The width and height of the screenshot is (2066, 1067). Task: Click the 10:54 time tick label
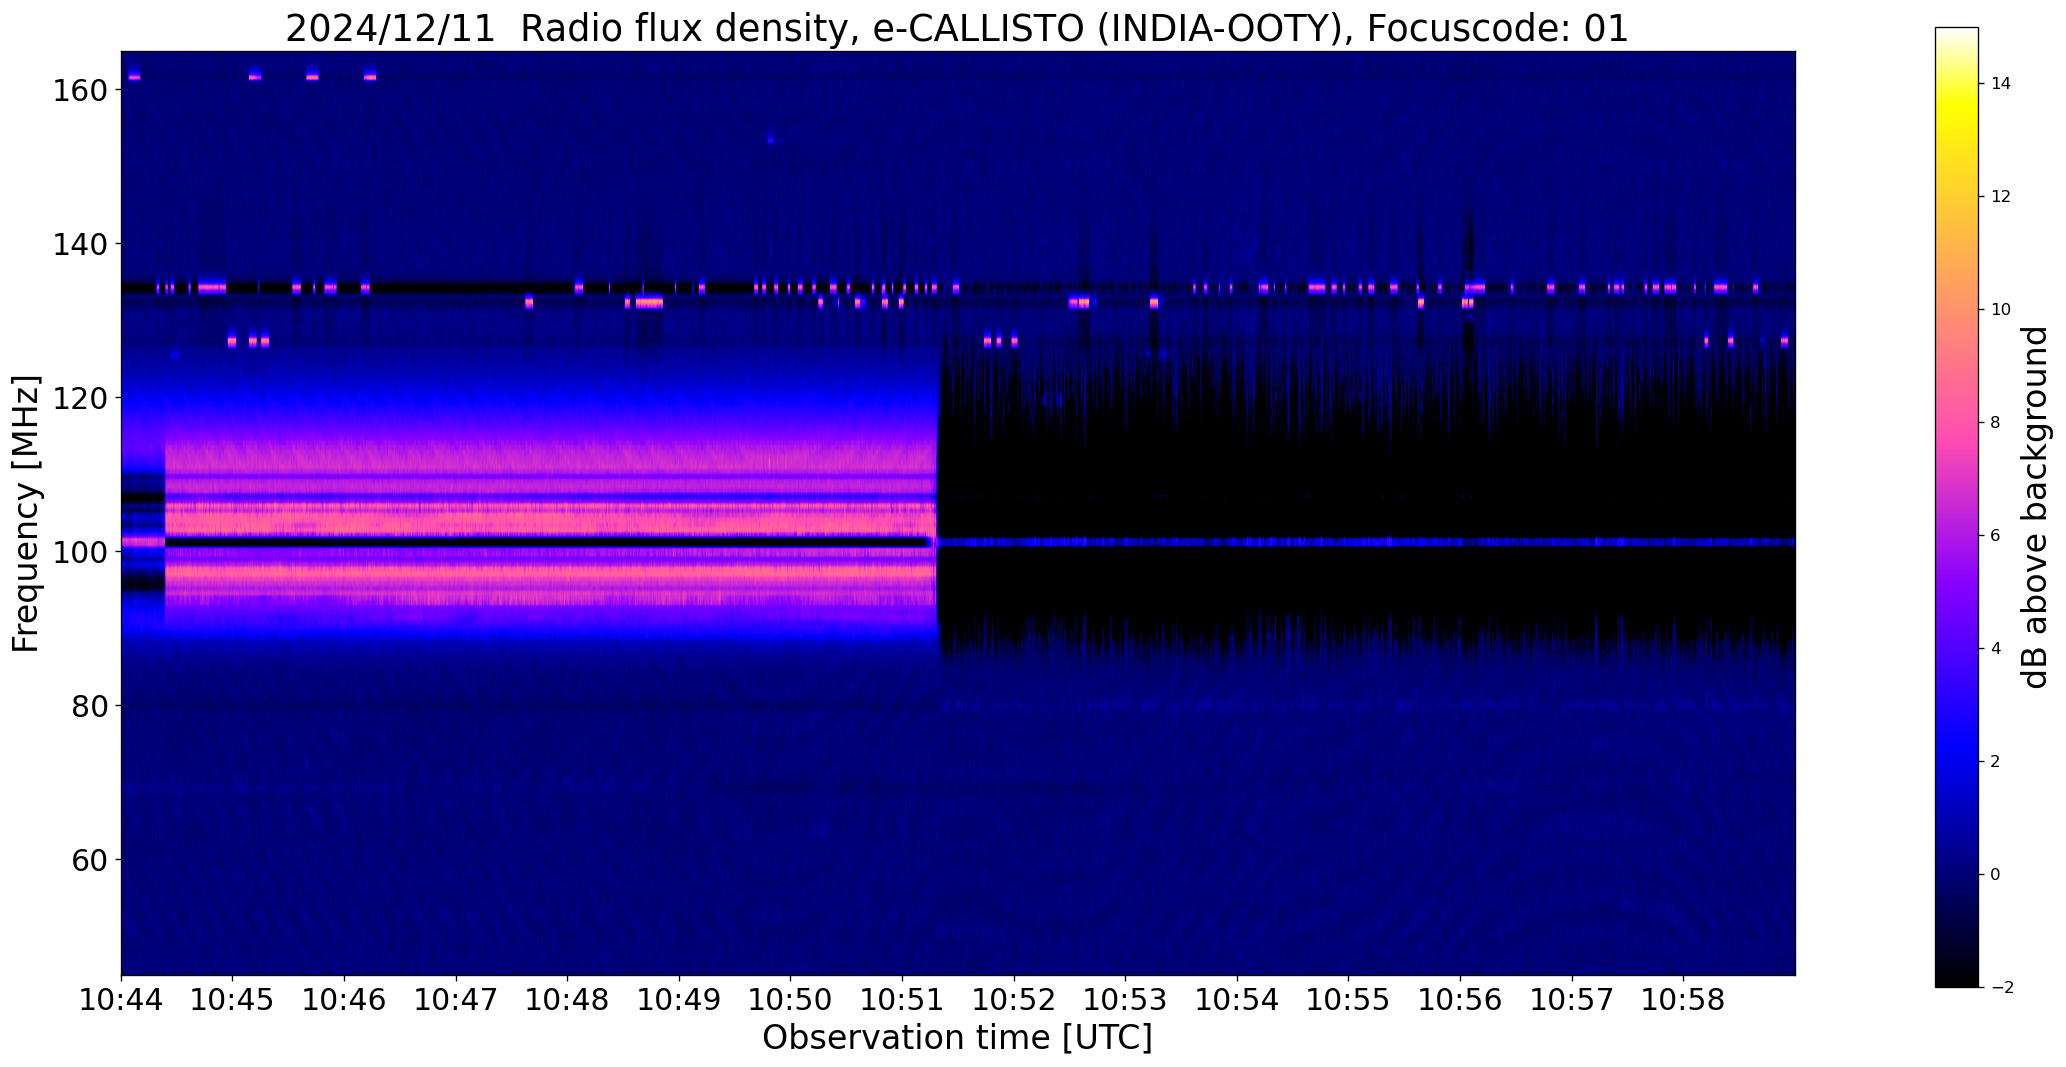click(x=1238, y=1000)
